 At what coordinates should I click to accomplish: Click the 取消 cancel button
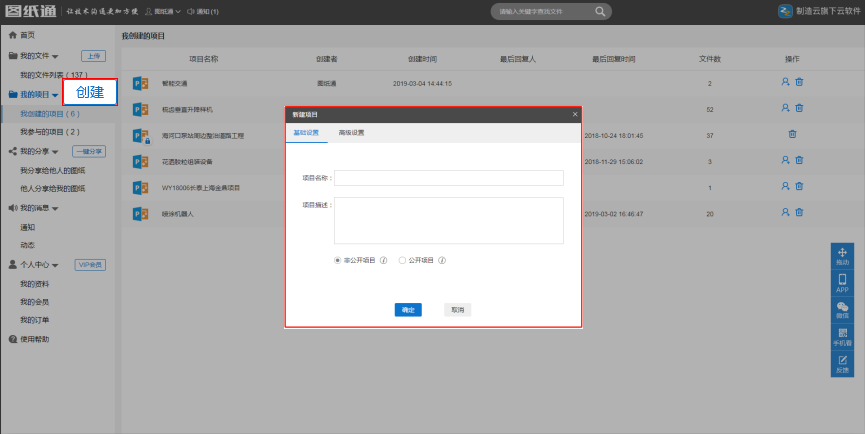coord(457,310)
